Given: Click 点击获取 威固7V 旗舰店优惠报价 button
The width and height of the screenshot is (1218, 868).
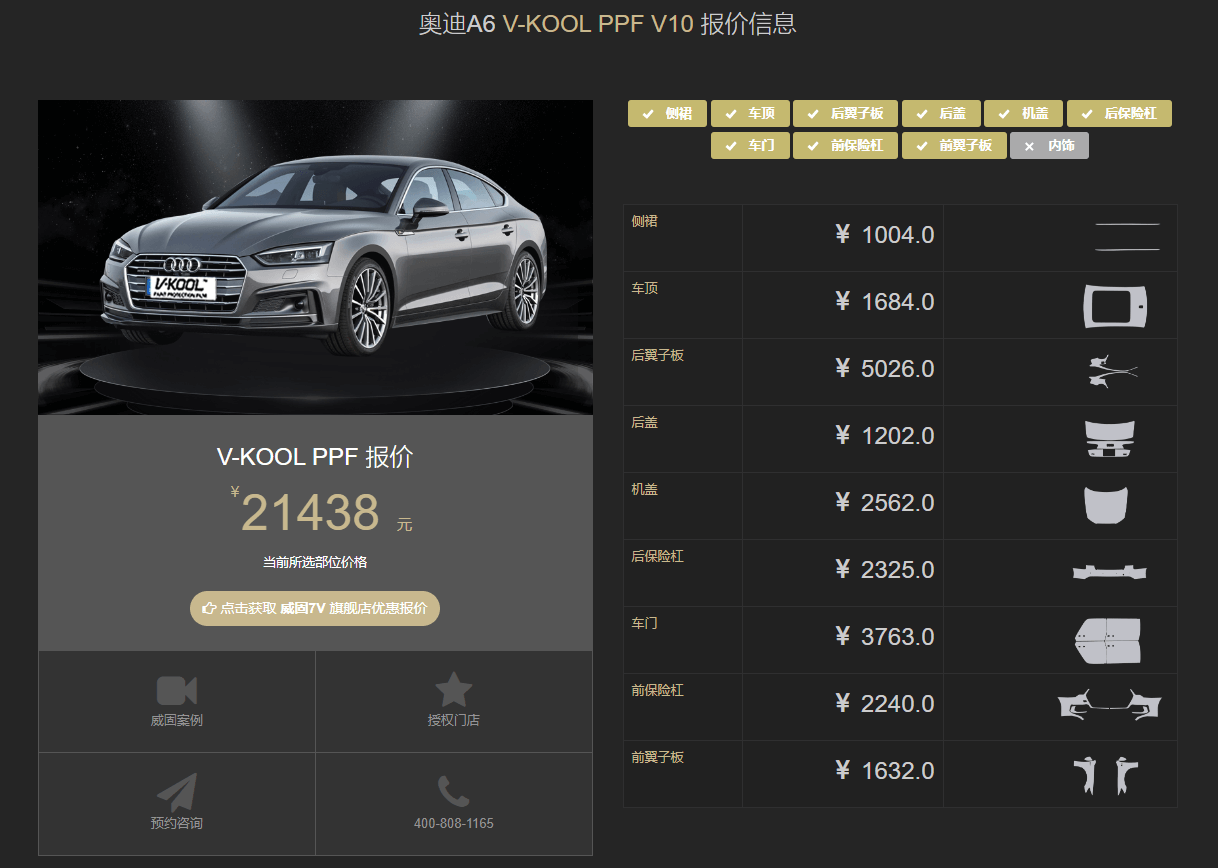Looking at the screenshot, I should point(315,608).
